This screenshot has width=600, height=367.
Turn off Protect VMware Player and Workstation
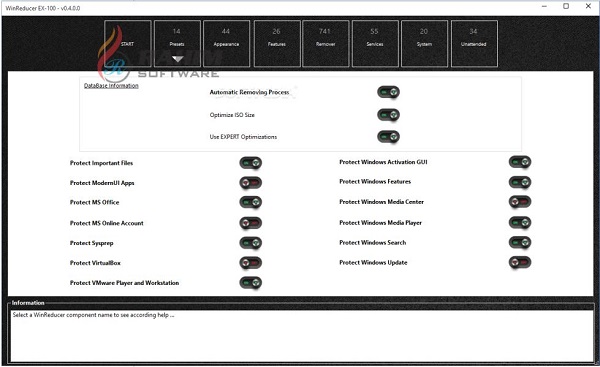(x=251, y=283)
